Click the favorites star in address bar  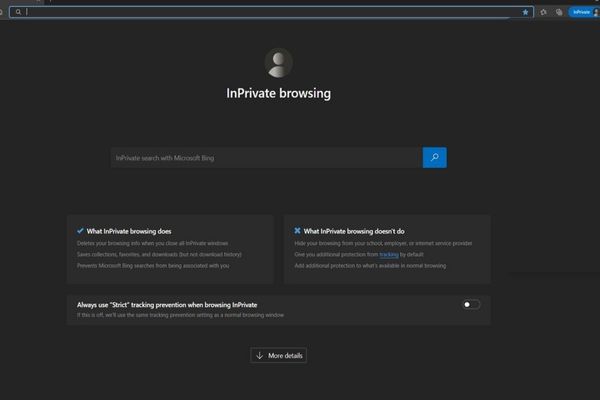pyautogui.click(x=525, y=12)
